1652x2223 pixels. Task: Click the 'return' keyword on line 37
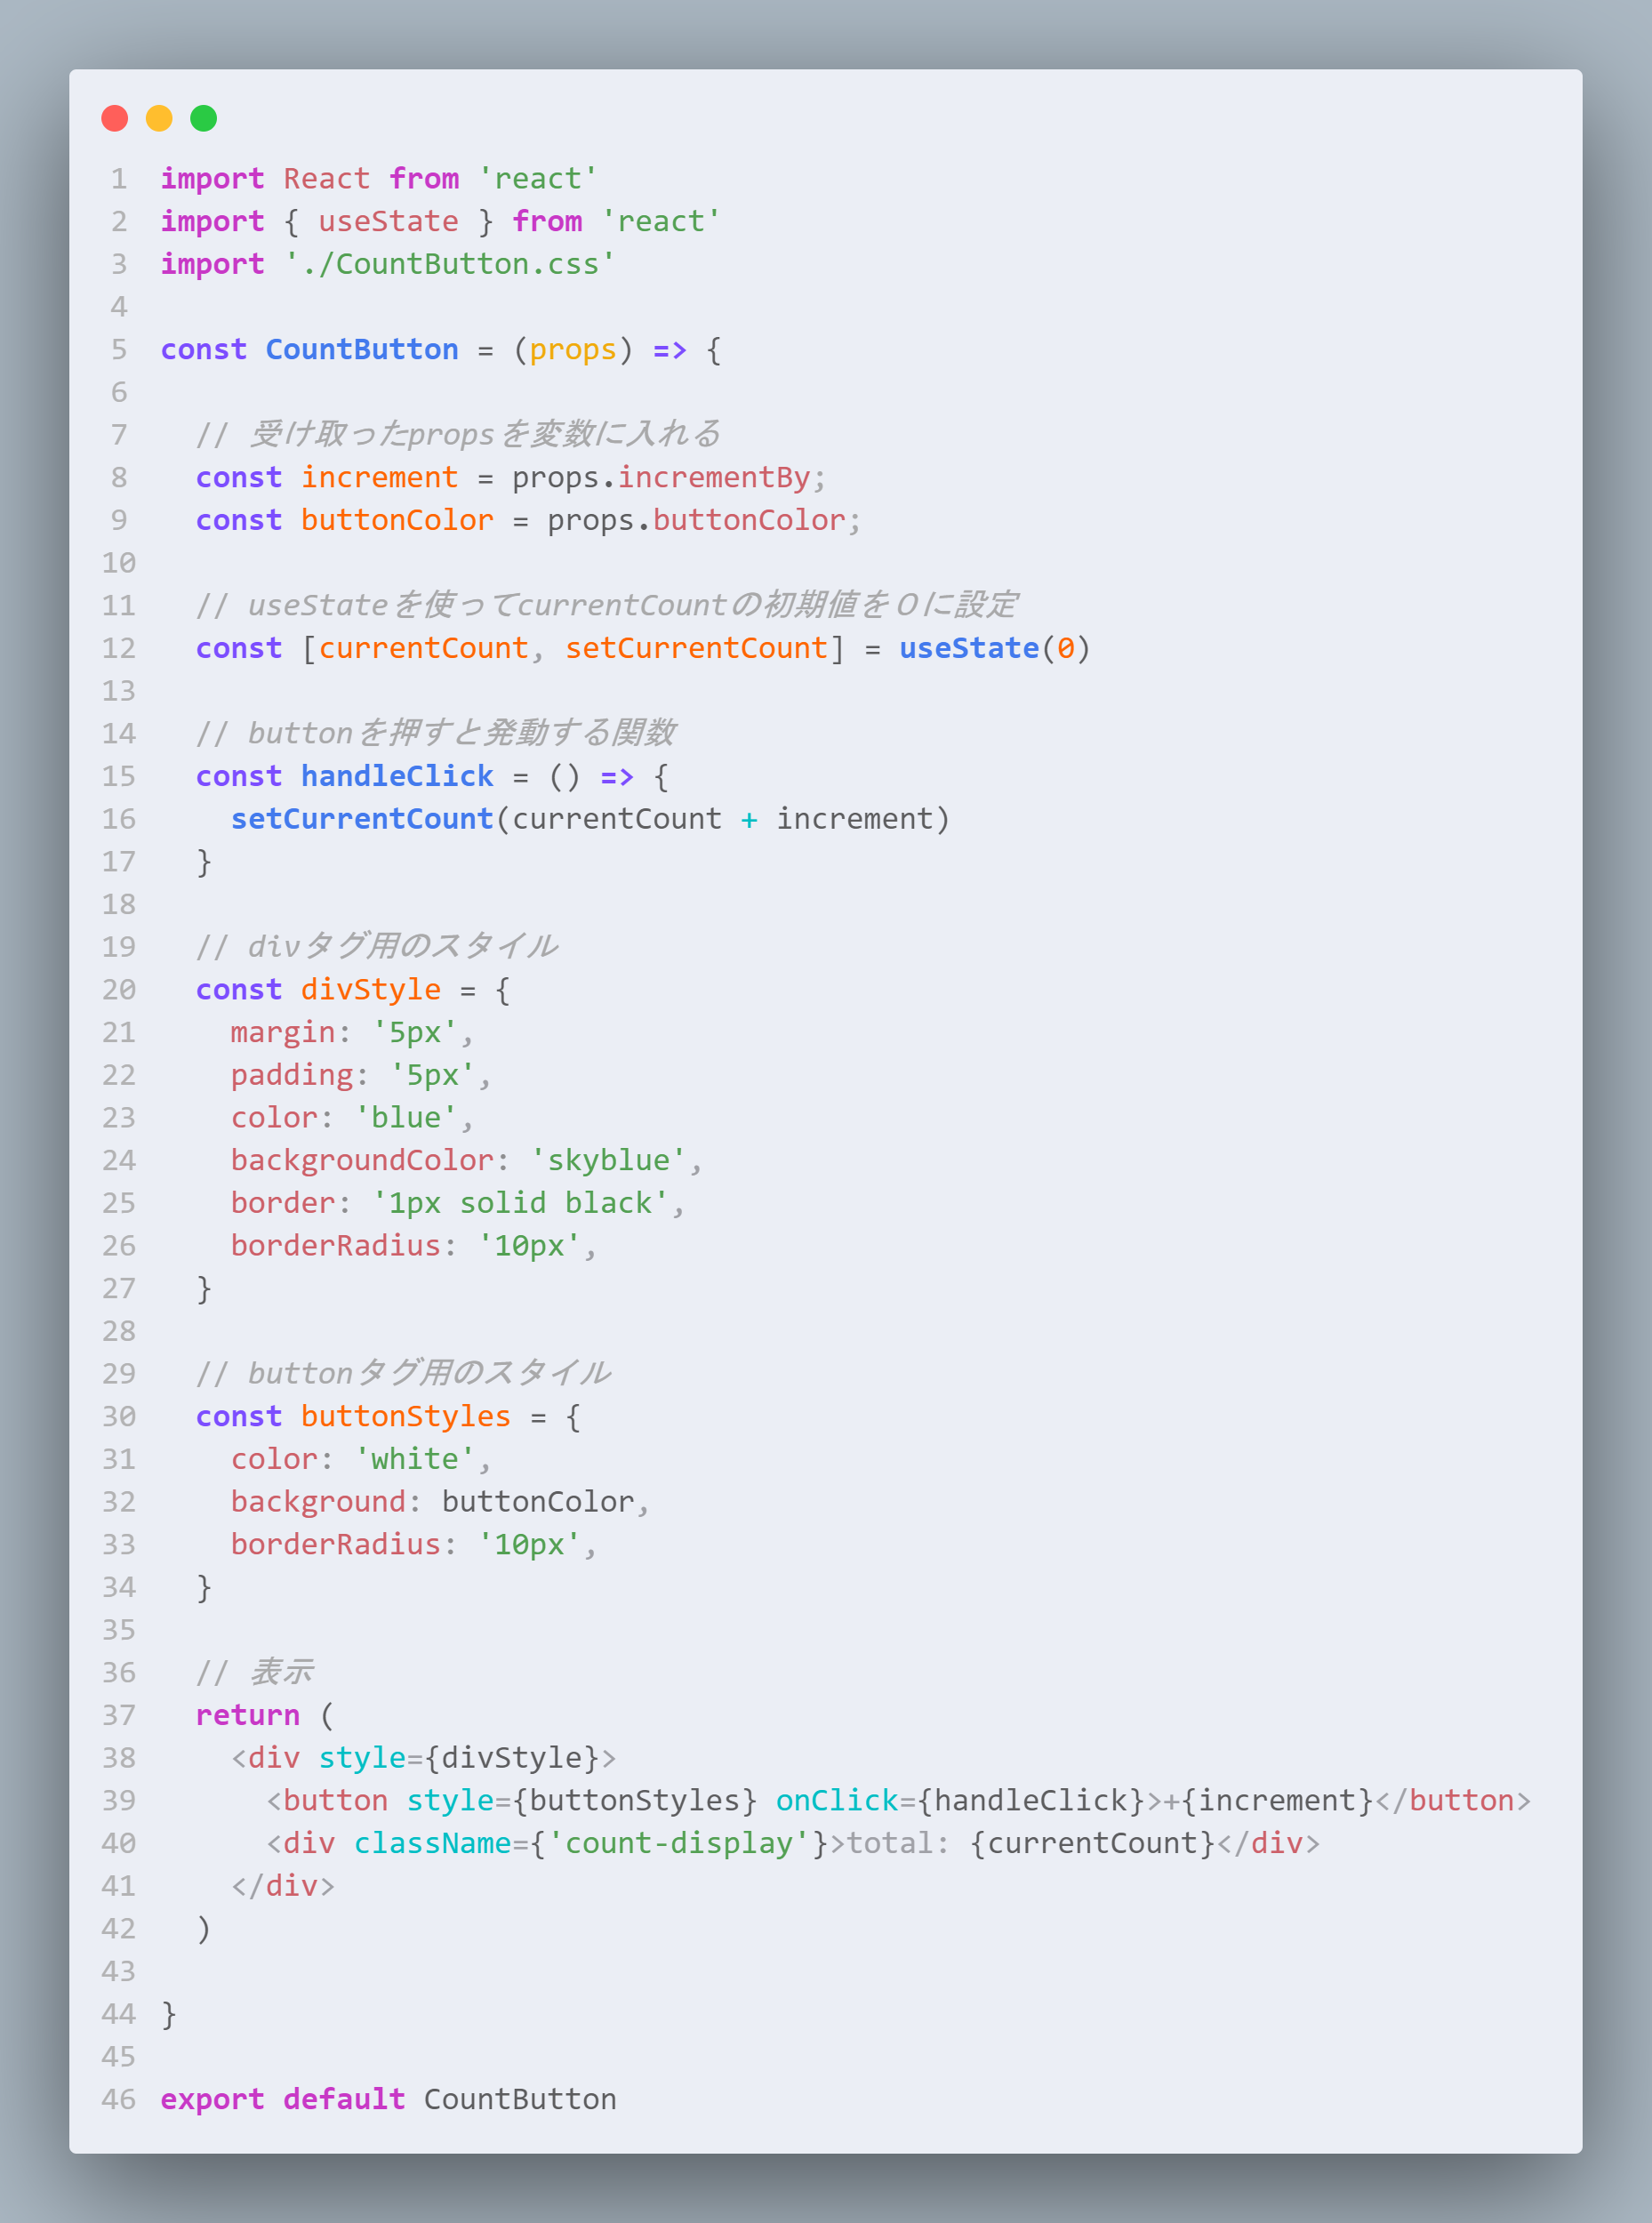click(x=248, y=1715)
